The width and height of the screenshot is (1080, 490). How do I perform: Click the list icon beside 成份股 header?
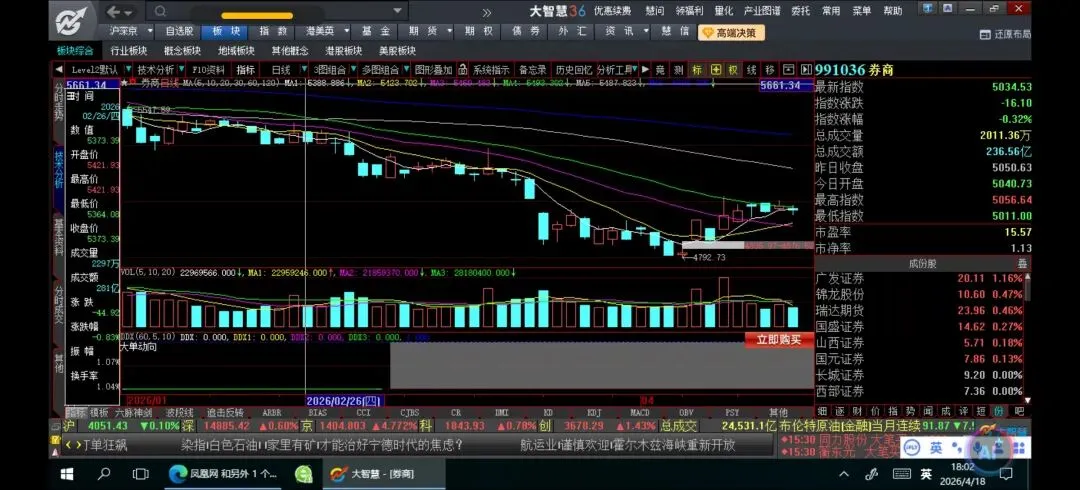click(1022, 263)
